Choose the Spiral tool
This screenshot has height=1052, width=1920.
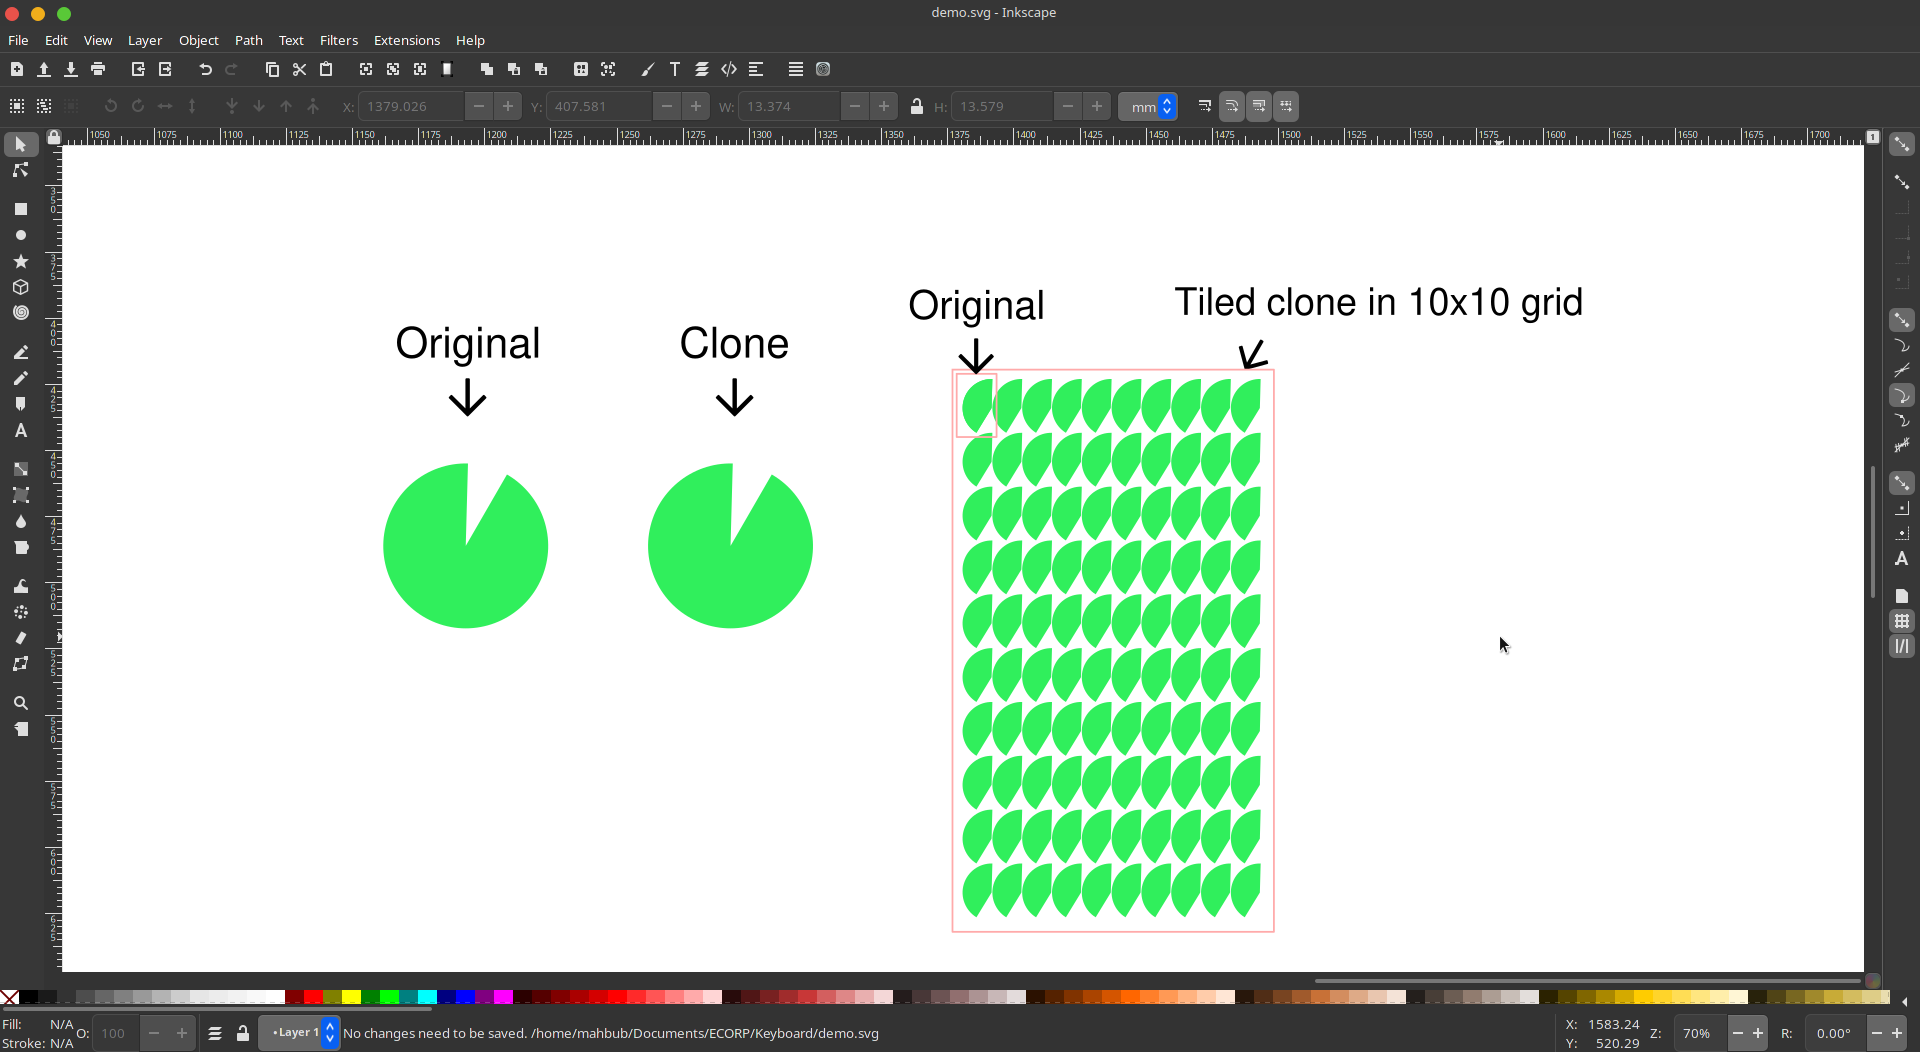20,313
